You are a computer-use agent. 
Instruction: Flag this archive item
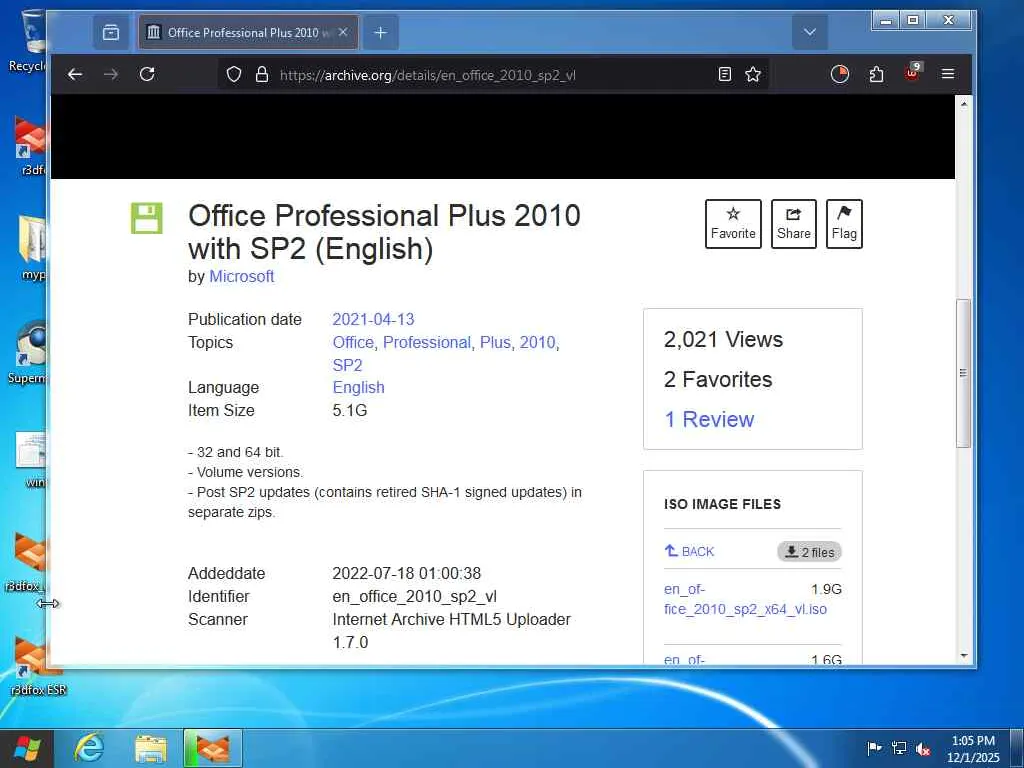844,224
